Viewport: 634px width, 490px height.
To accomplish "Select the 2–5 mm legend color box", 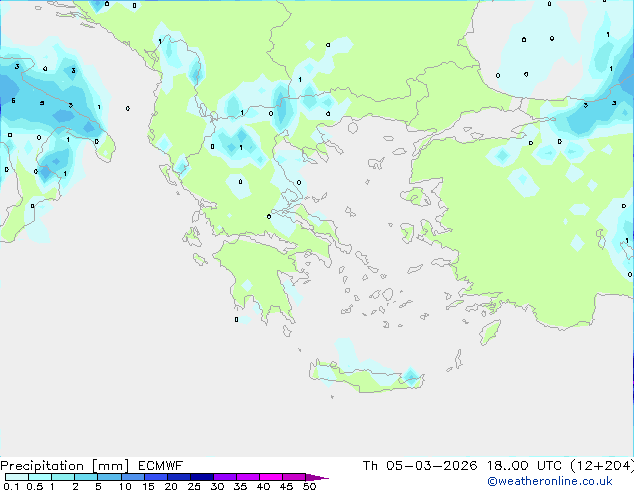I will [x=86, y=477].
